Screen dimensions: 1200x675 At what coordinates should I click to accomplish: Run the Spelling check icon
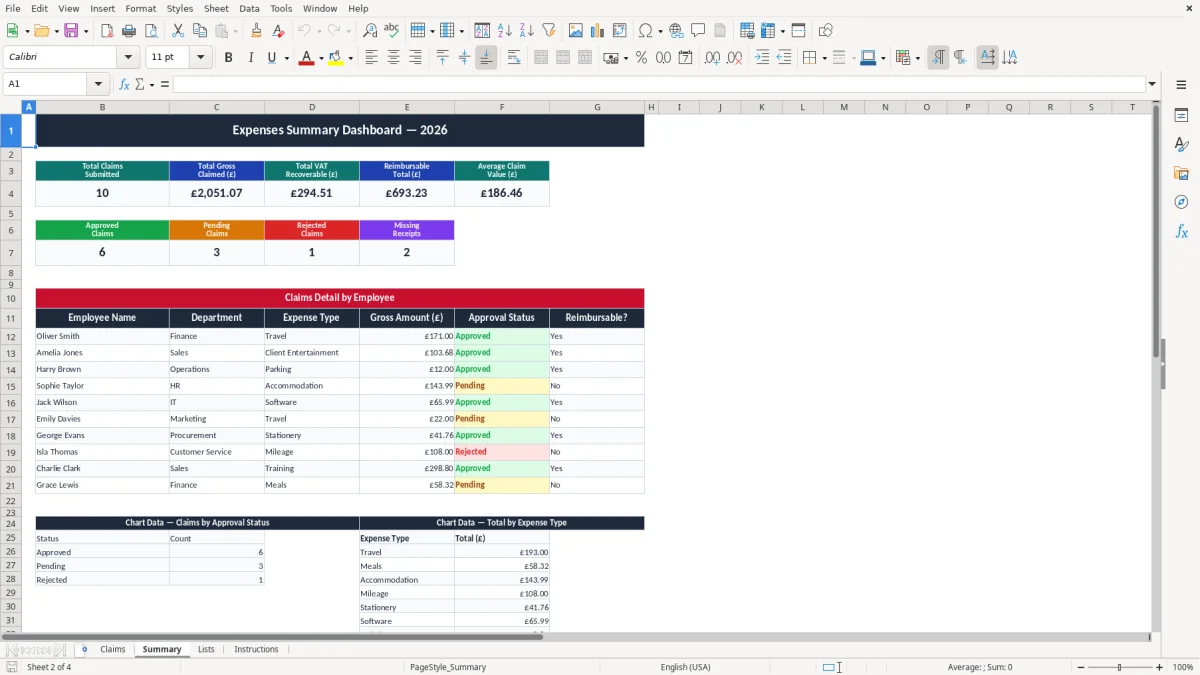(391, 31)
